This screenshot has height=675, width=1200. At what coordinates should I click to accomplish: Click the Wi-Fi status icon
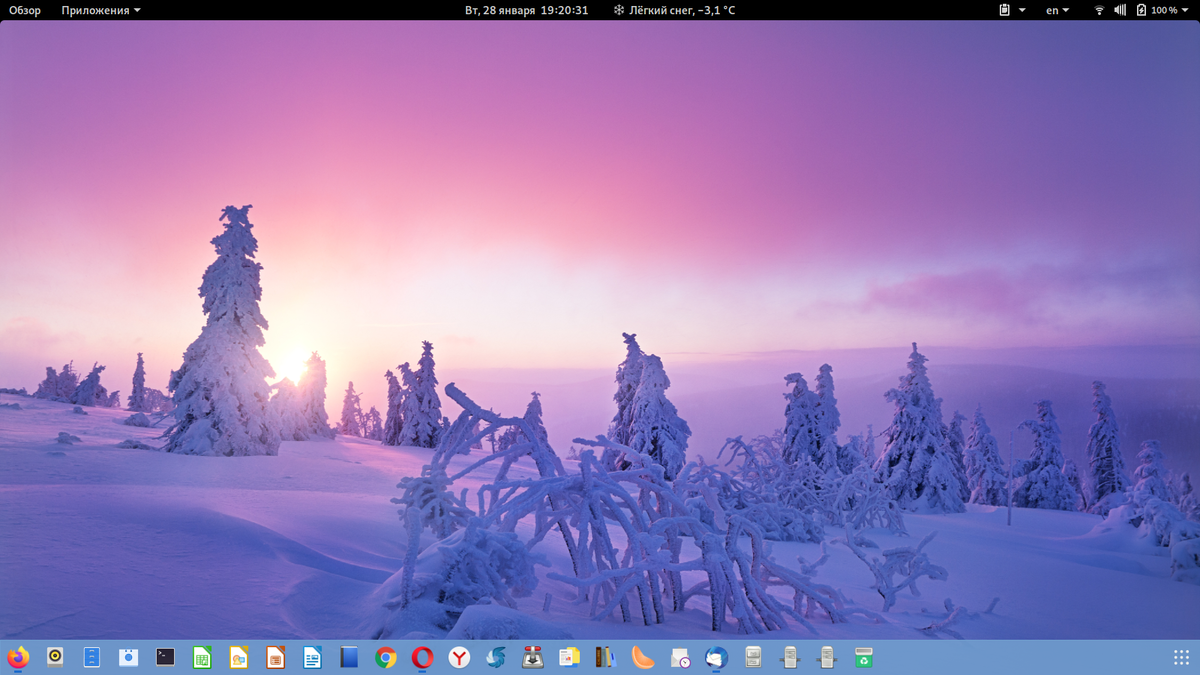(1100, 10)
